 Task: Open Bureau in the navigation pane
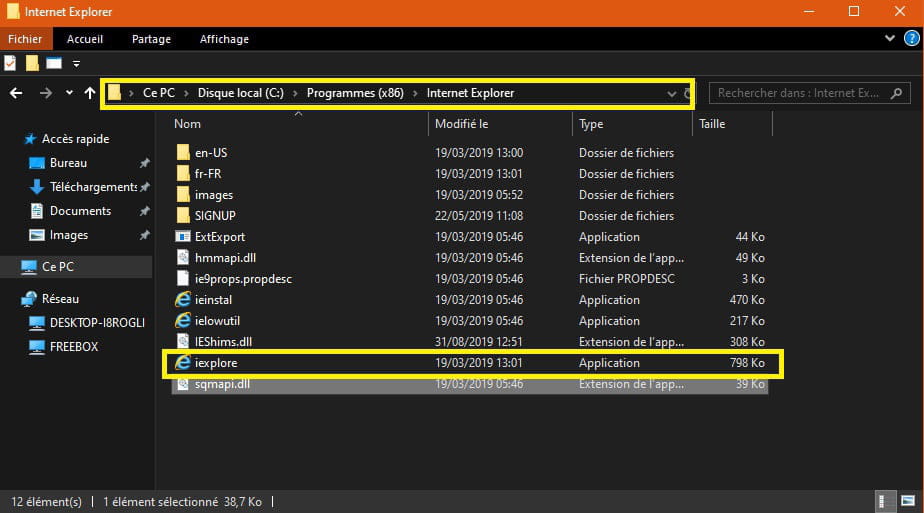(x=68, y=163)
